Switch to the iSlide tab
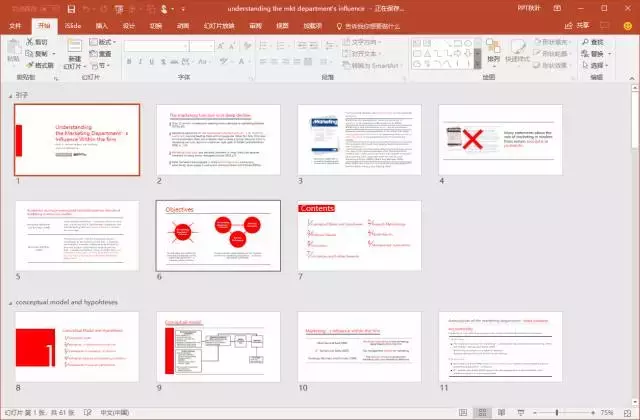 click(x=73, y=26)
